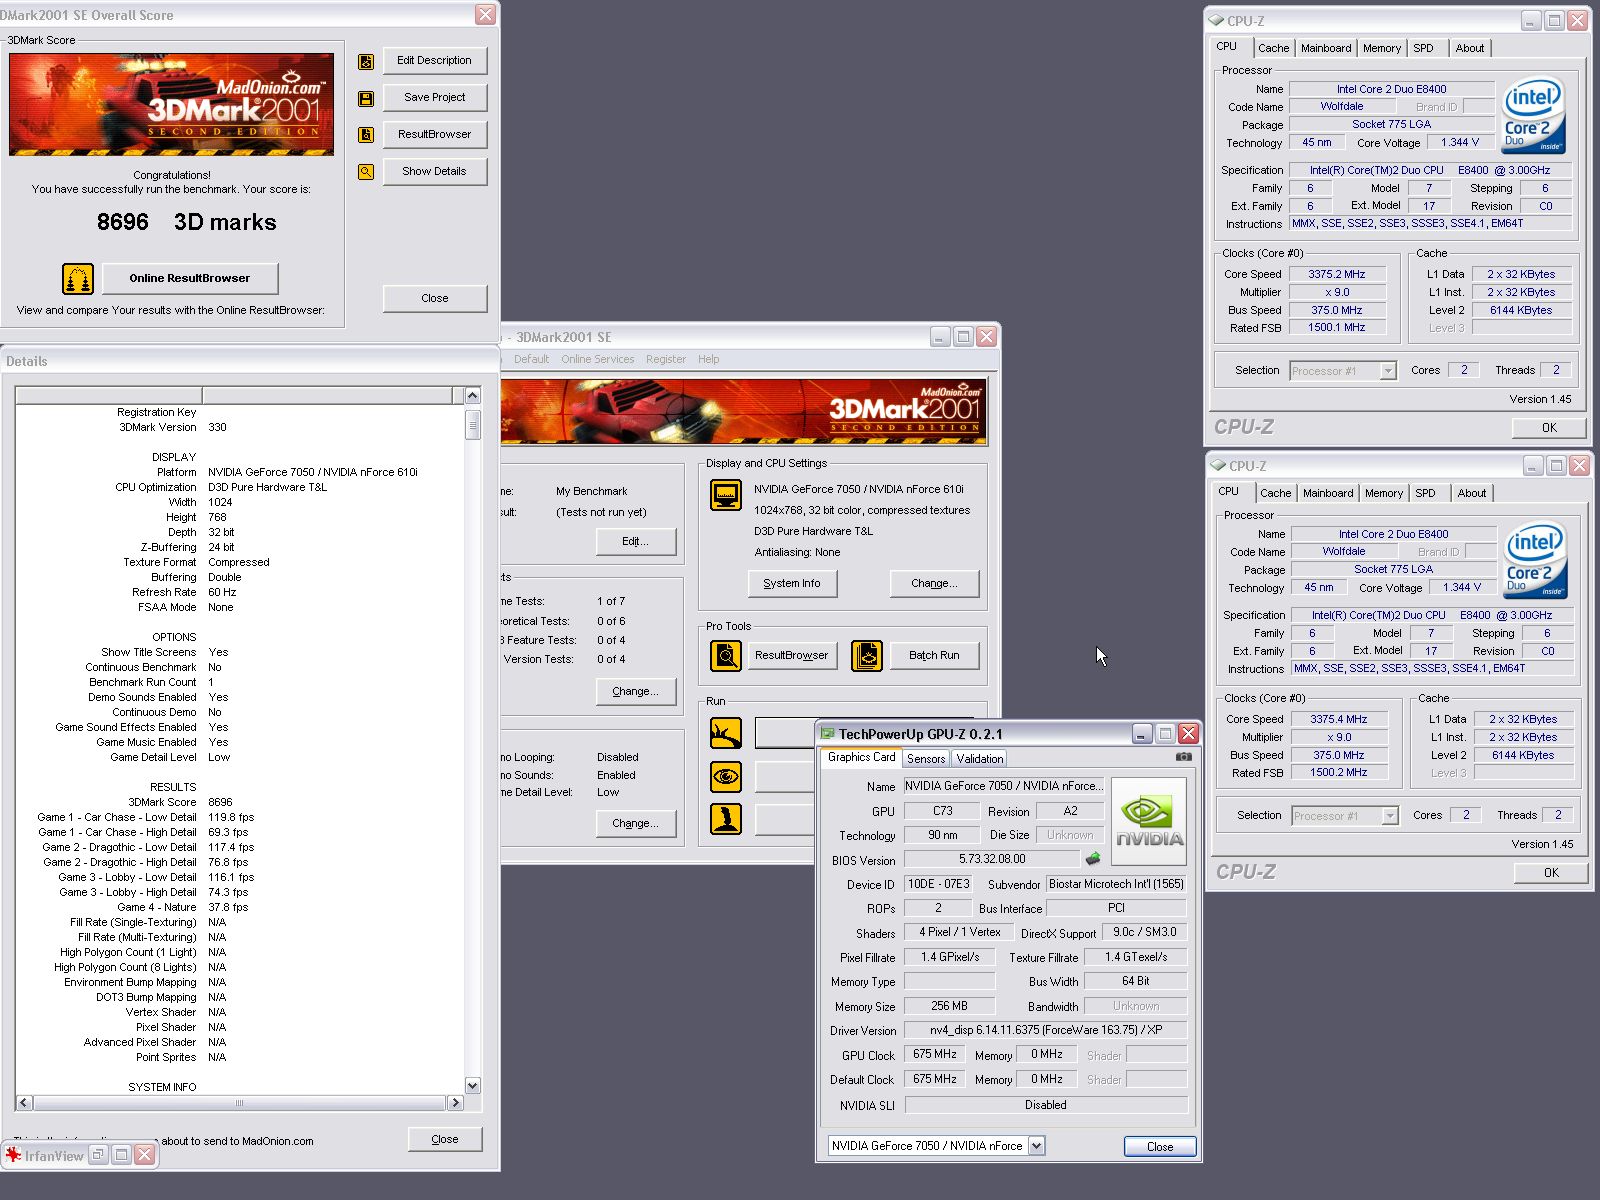Click Change button in Display and CPU Settings
The width and height of the screenshot is (1600, 1200).
click(934, 584)
